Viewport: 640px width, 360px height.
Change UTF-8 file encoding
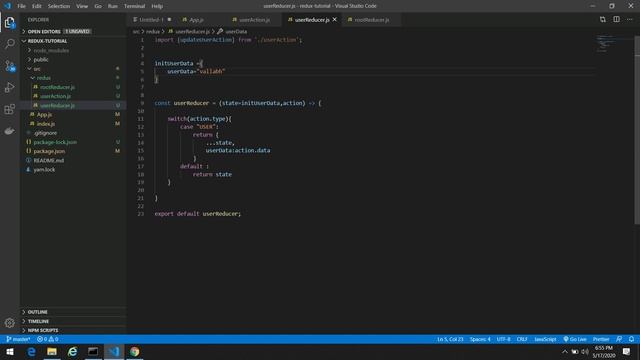coord(503,339)
